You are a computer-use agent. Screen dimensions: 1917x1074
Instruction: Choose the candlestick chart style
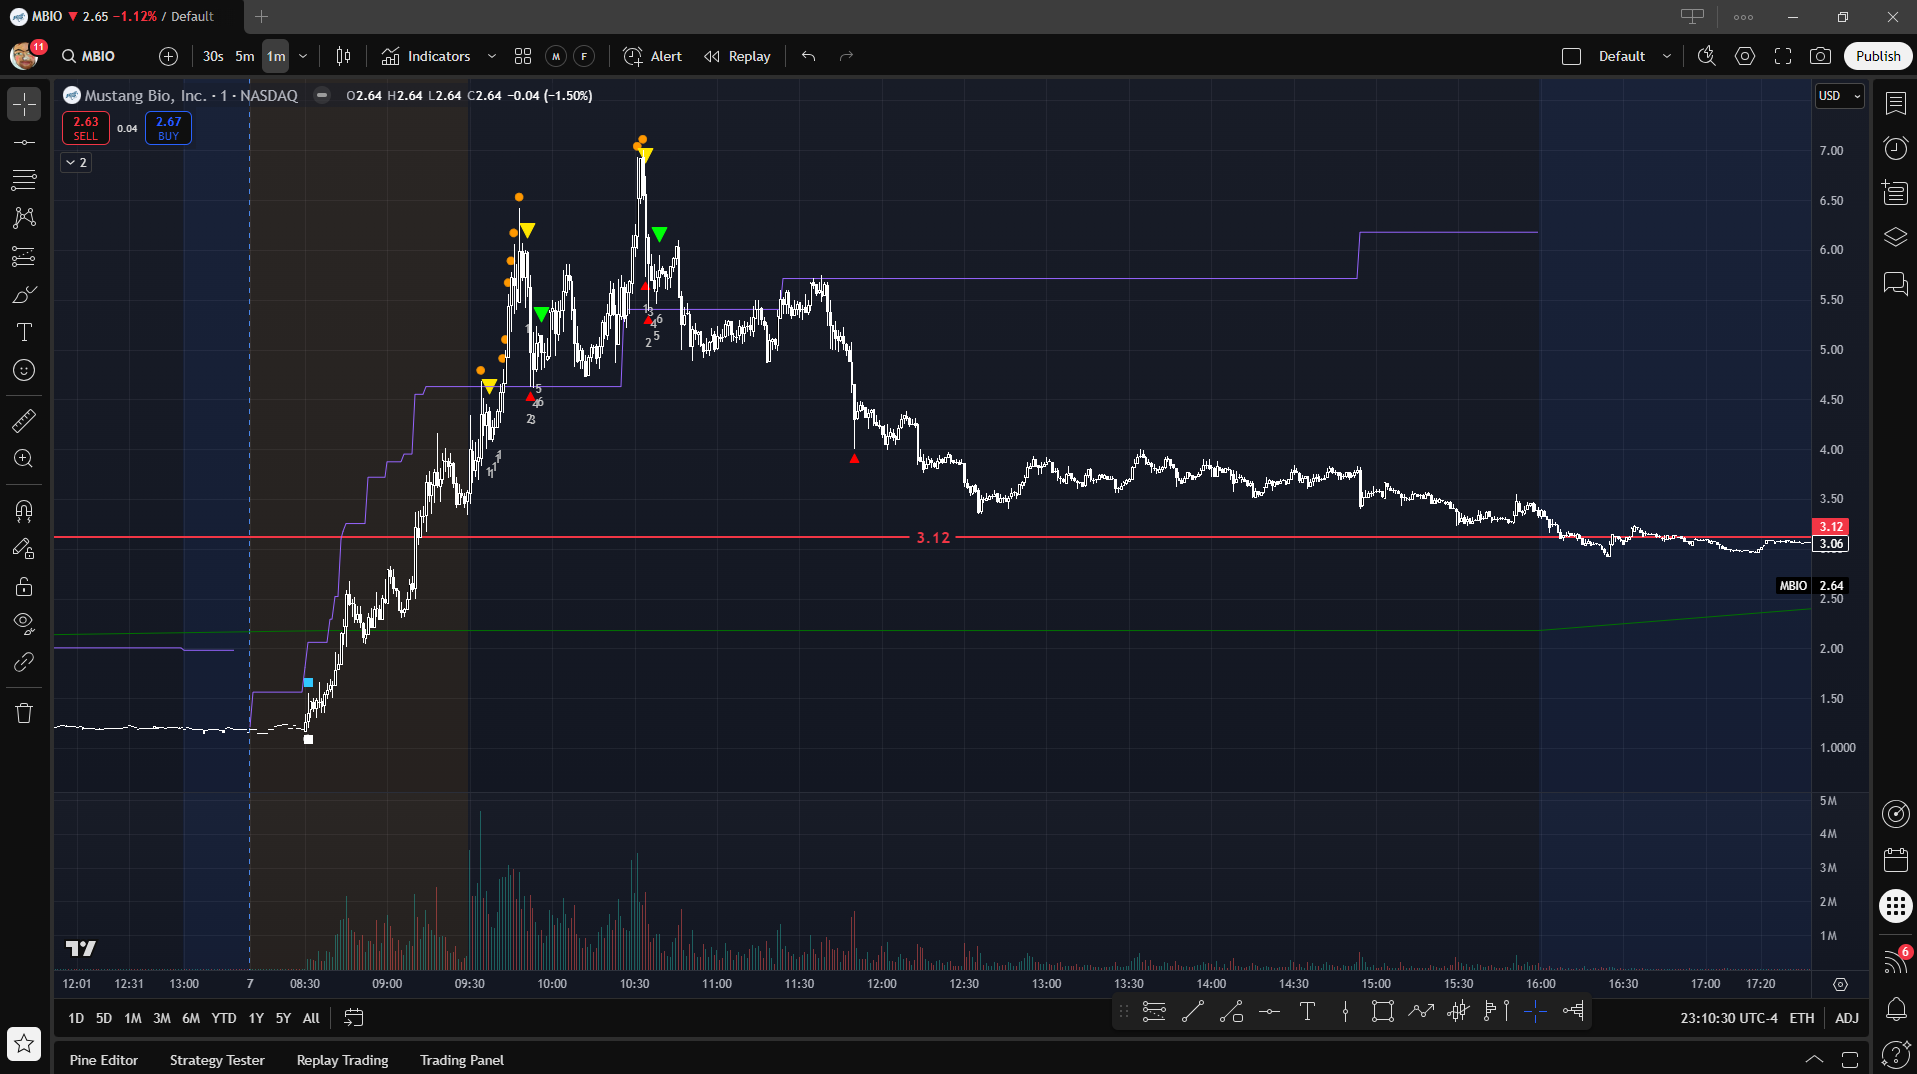pos(343,56)
